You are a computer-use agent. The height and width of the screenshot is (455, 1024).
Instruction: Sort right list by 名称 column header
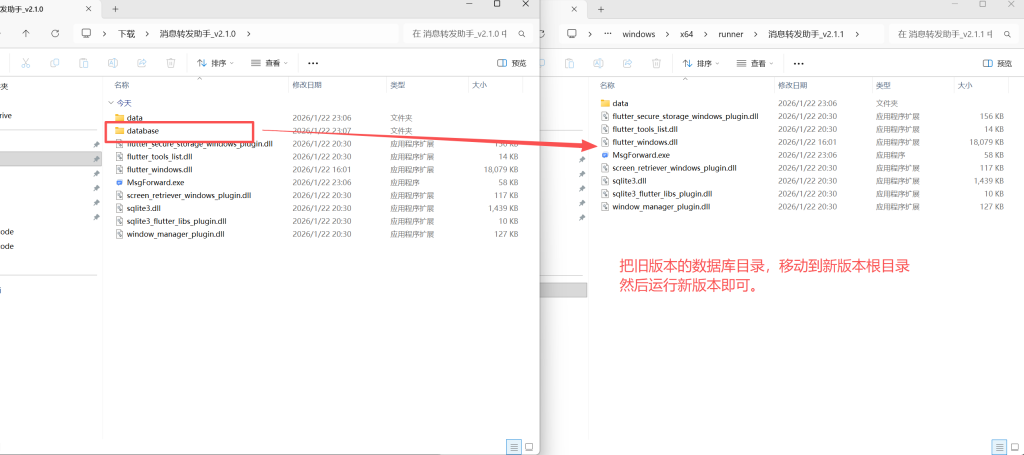607,86
